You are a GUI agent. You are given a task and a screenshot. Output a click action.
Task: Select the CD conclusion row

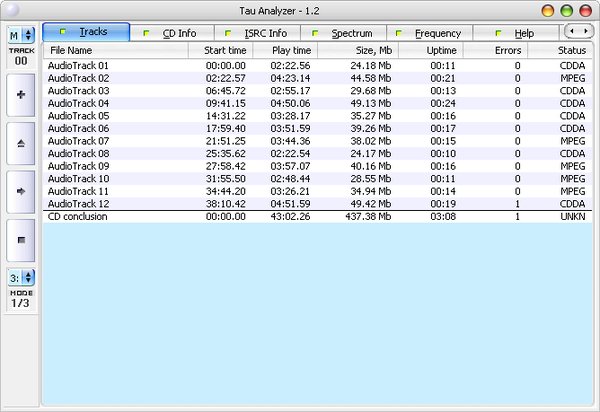(318, 217)
